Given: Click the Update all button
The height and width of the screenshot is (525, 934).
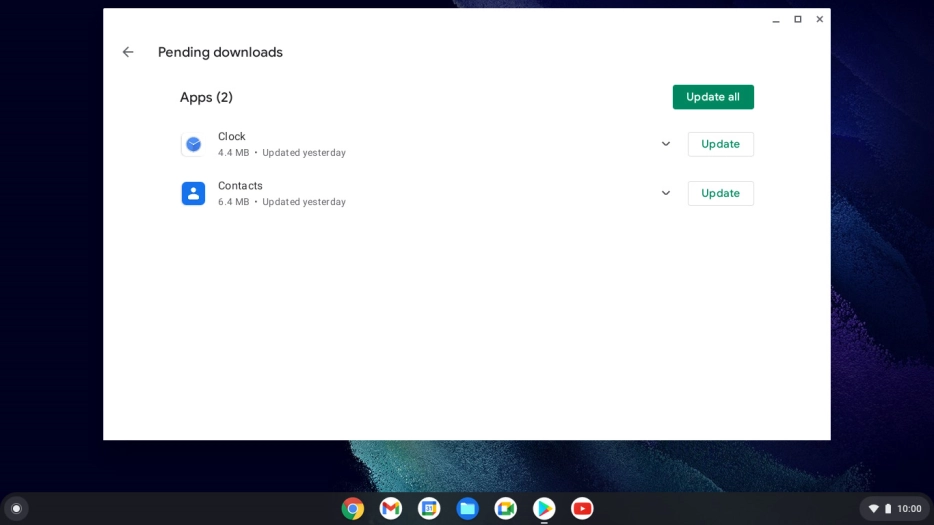Looking at the screenshot, I should coord(713,97).
